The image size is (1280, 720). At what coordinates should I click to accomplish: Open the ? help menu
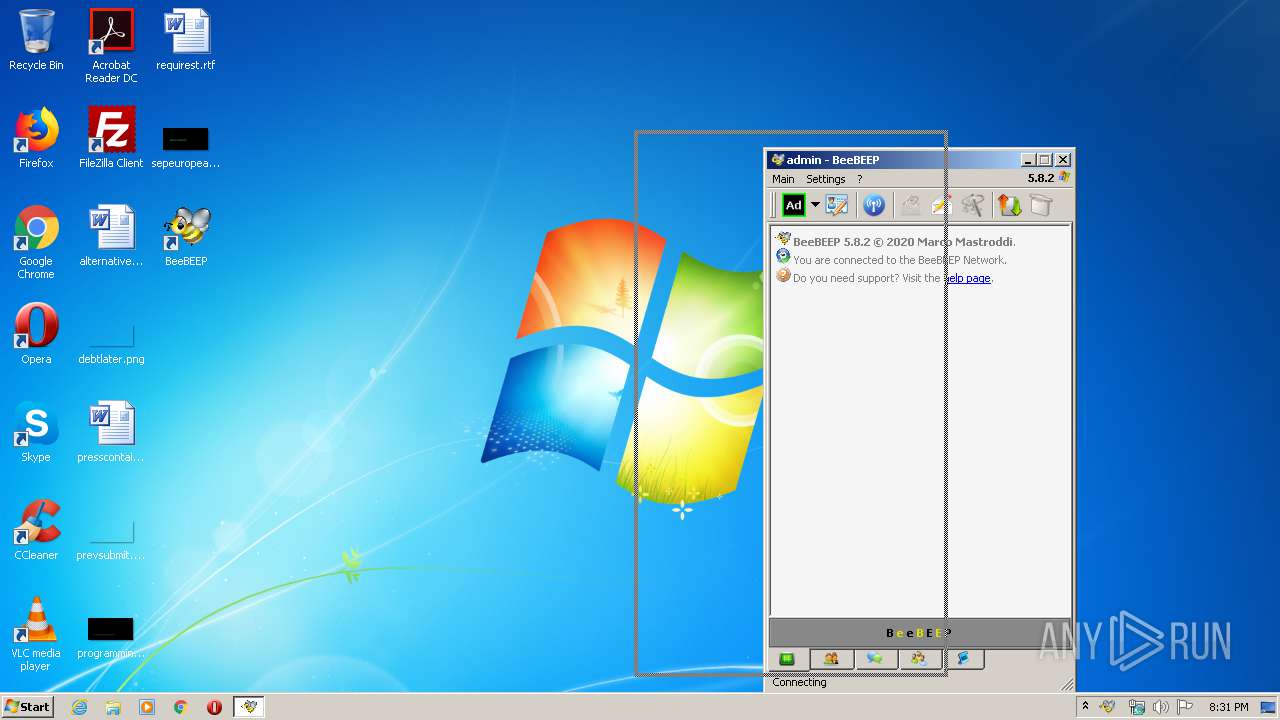[x=859, y=179]
